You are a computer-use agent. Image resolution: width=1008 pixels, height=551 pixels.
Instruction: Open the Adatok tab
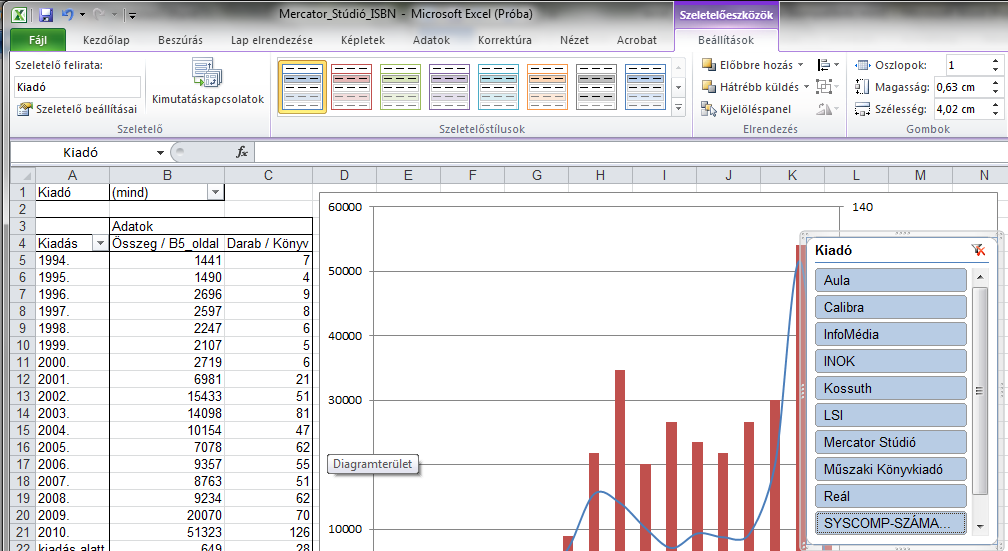click(431, 40)
